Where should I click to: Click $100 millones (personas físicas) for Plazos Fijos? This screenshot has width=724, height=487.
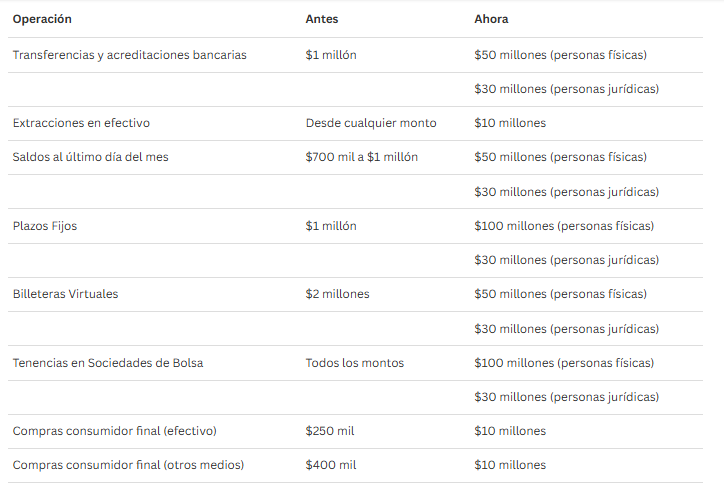[x=564, y=226]
